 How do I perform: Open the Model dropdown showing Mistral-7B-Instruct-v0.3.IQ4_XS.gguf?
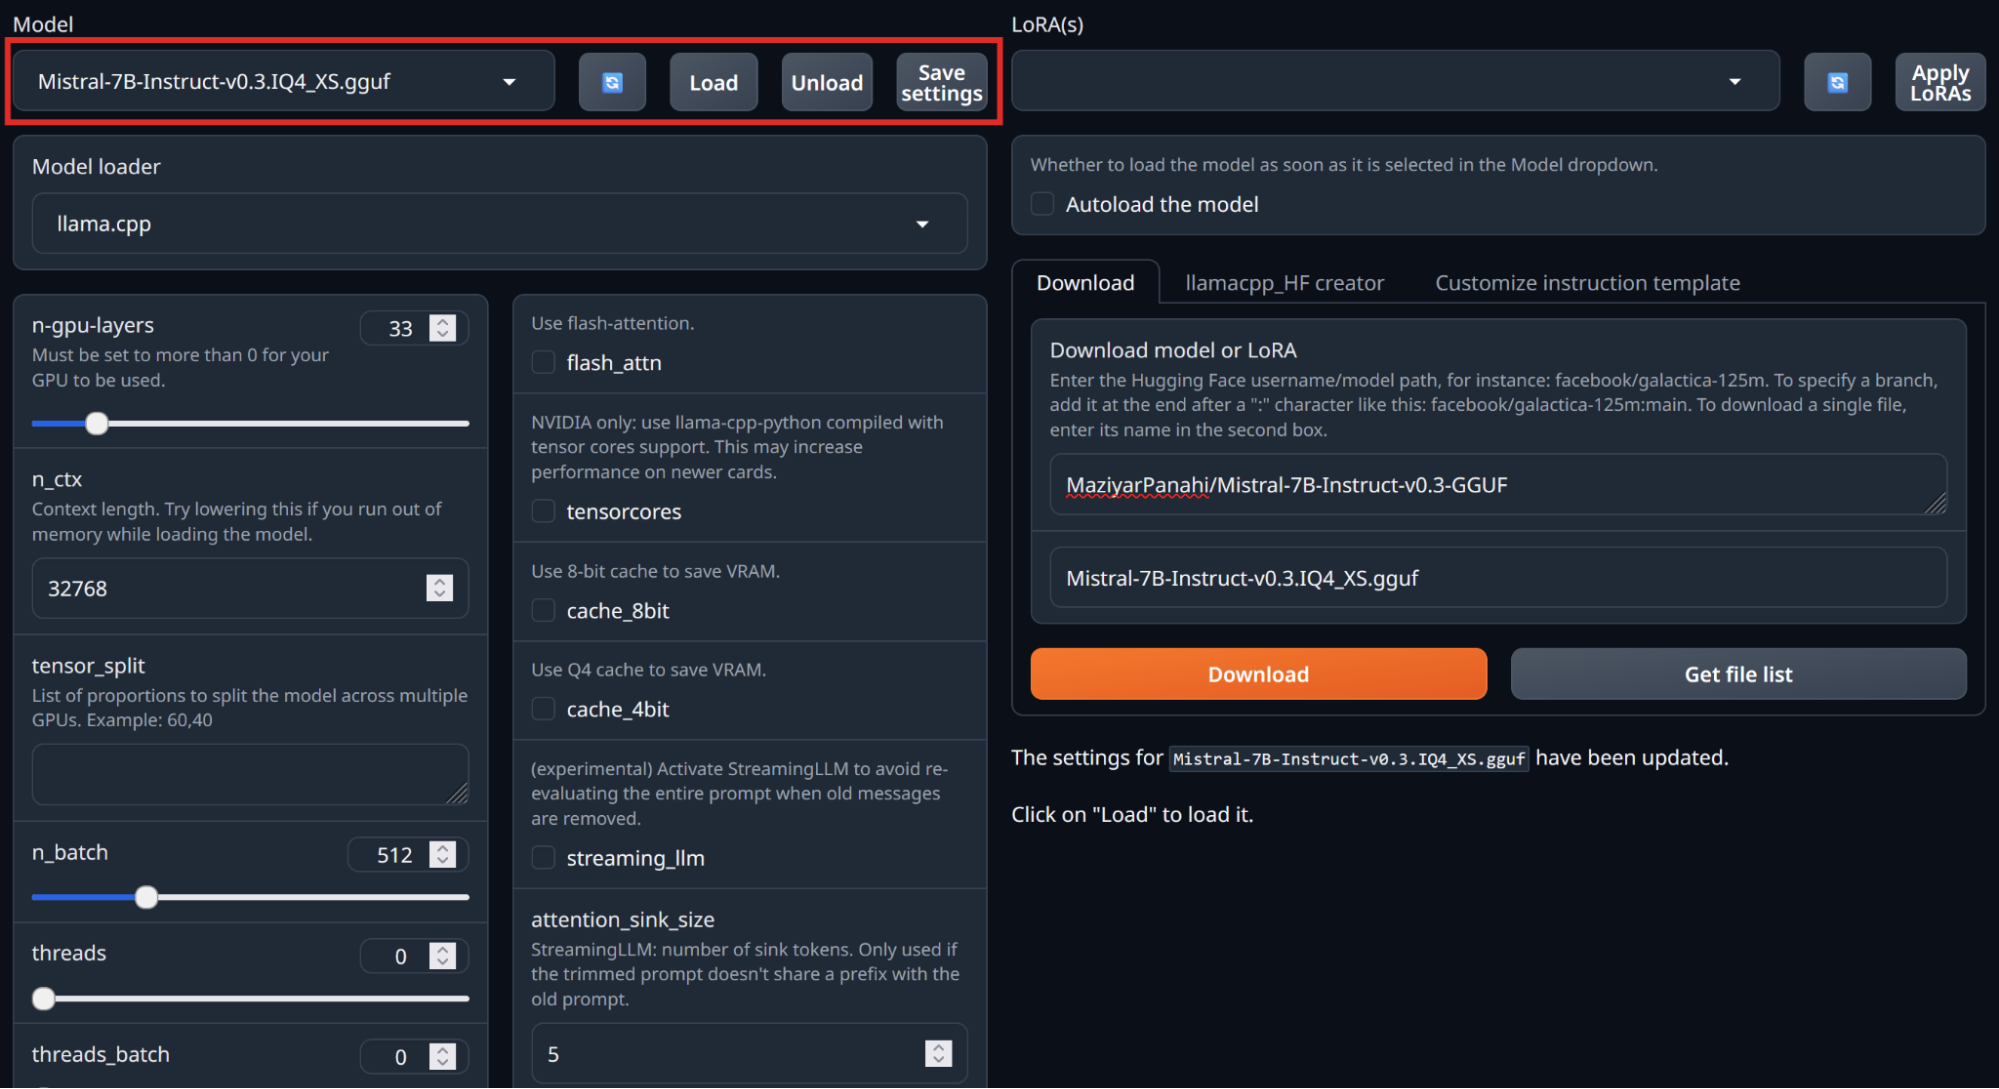283,81
